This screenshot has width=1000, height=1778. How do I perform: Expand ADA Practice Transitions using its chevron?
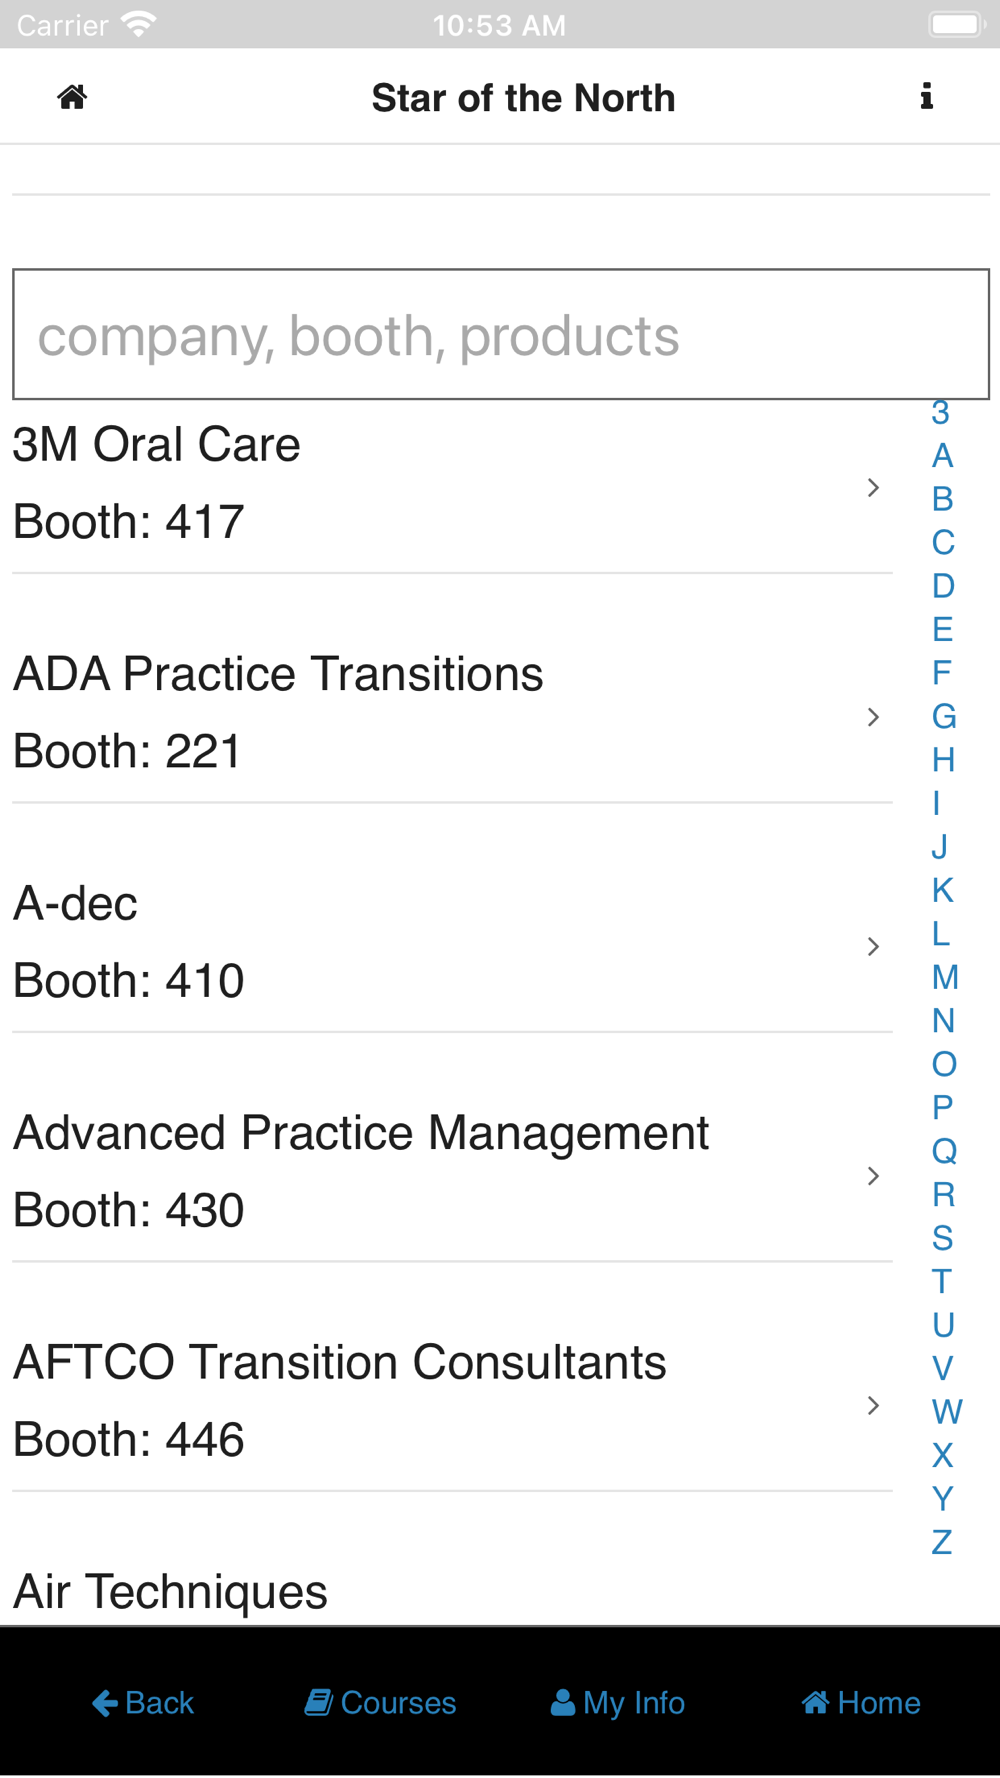[x=873, y=717]
